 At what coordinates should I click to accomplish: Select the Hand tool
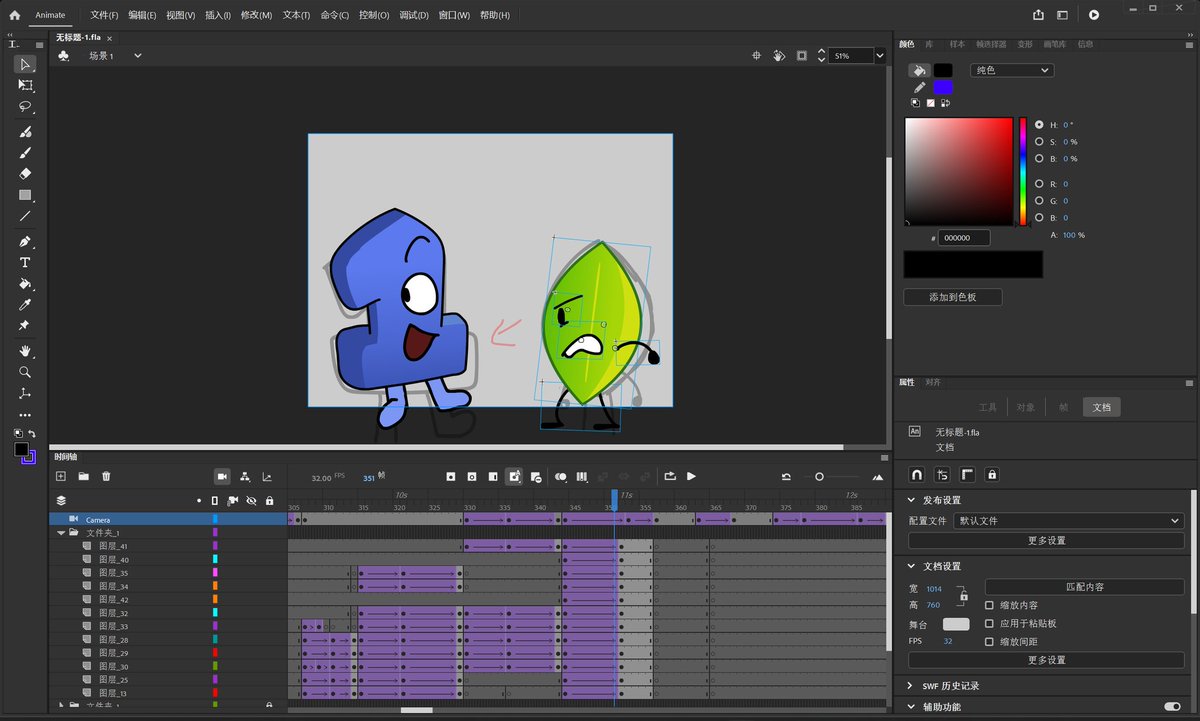coord(25,351)
